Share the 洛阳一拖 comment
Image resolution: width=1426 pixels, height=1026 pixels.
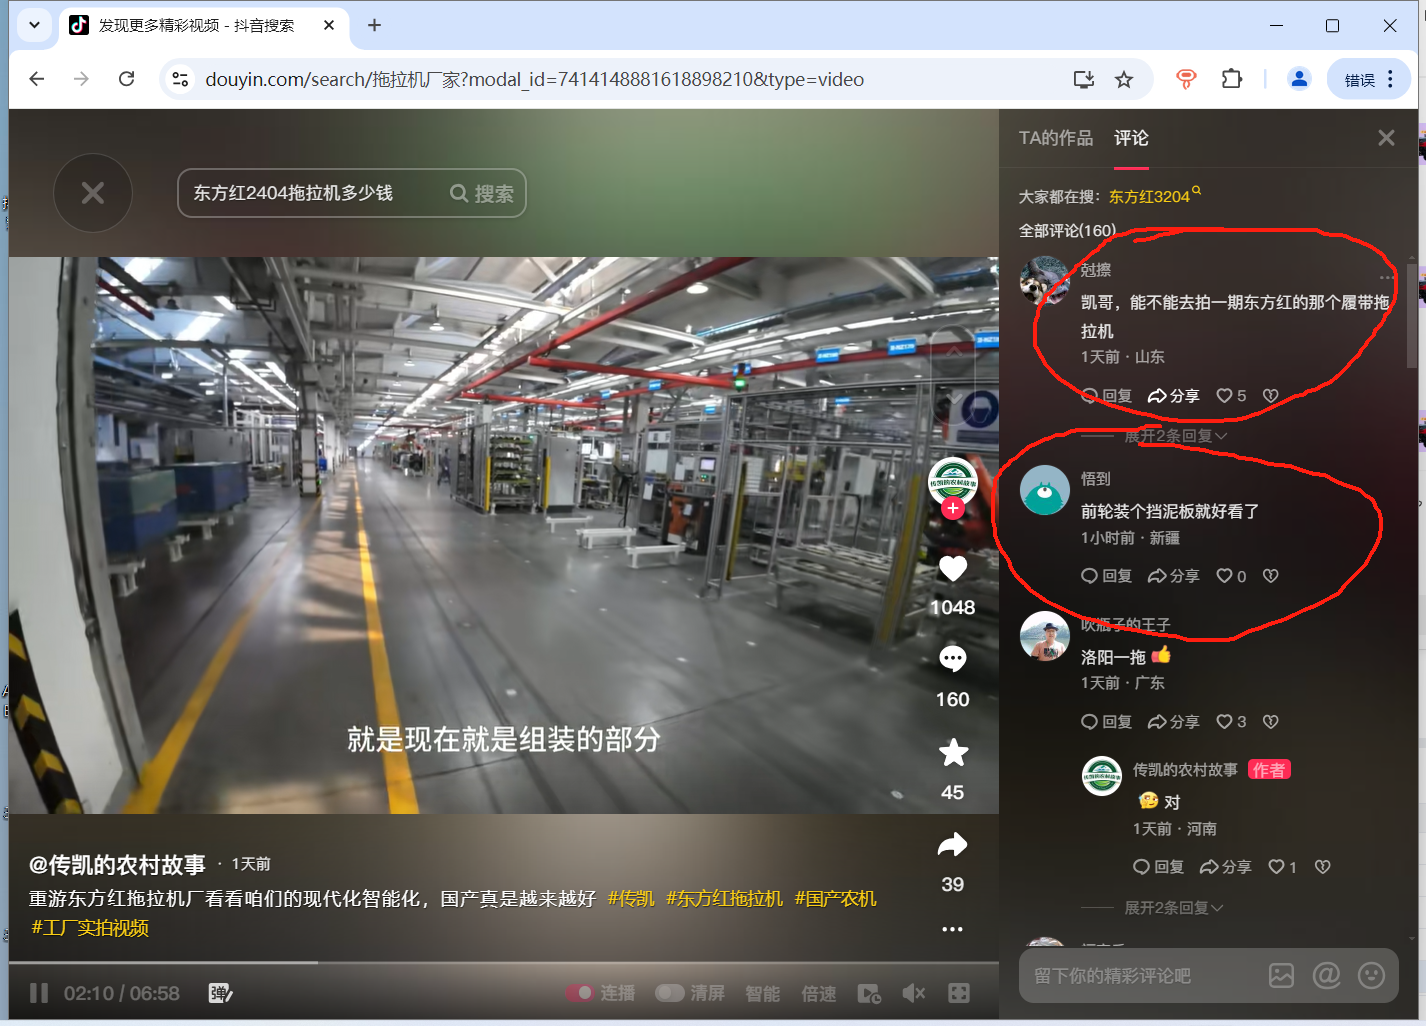click(x=1174, y=722)
